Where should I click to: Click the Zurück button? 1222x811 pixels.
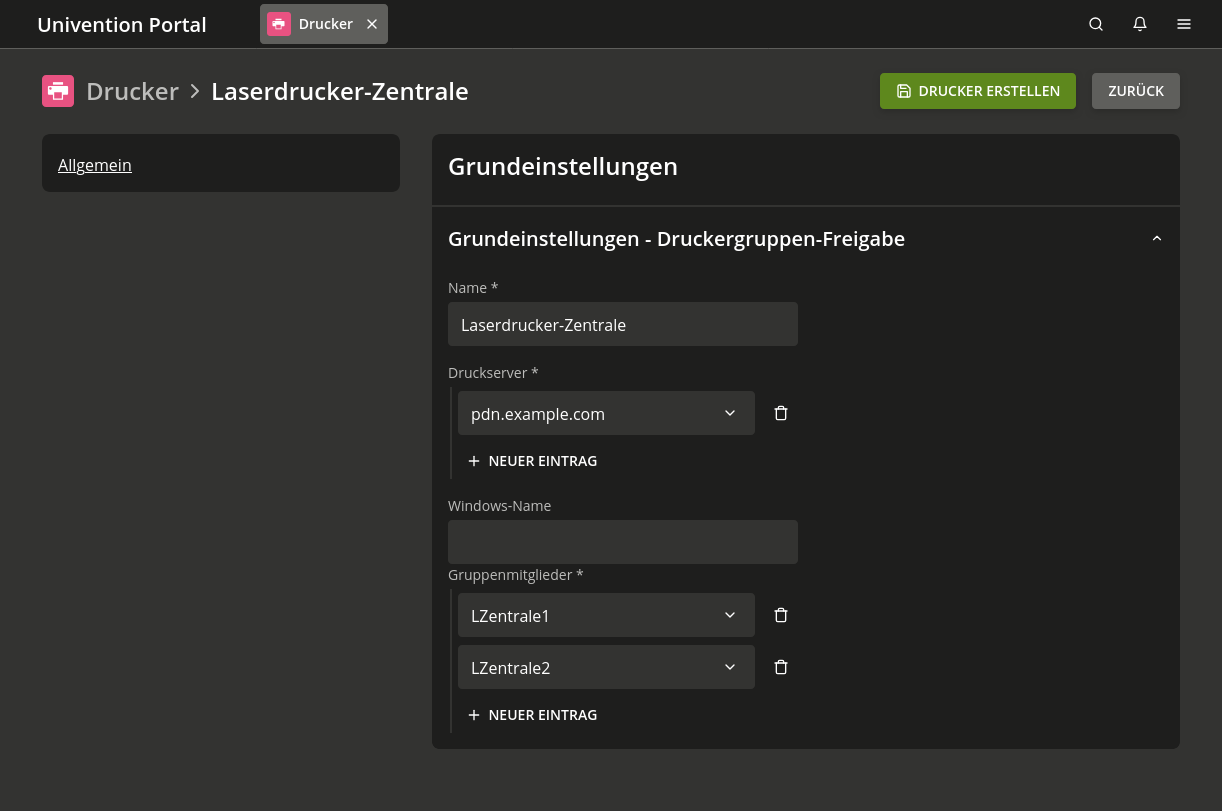pyautogui.click(x=1135, y=91)
